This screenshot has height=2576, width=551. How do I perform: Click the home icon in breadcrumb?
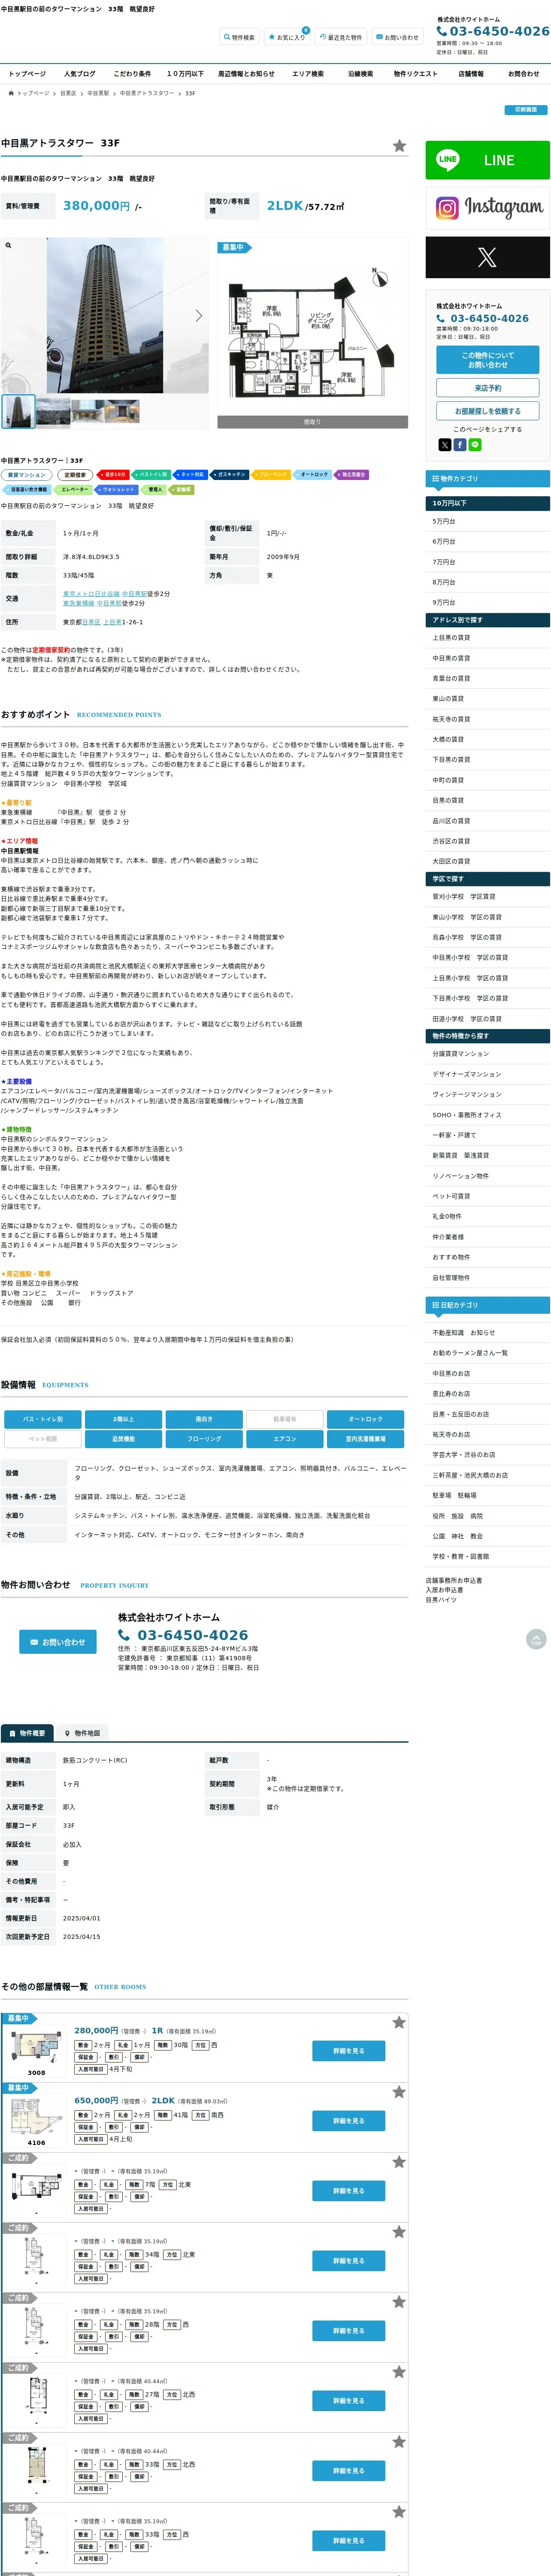click(11, 93)
